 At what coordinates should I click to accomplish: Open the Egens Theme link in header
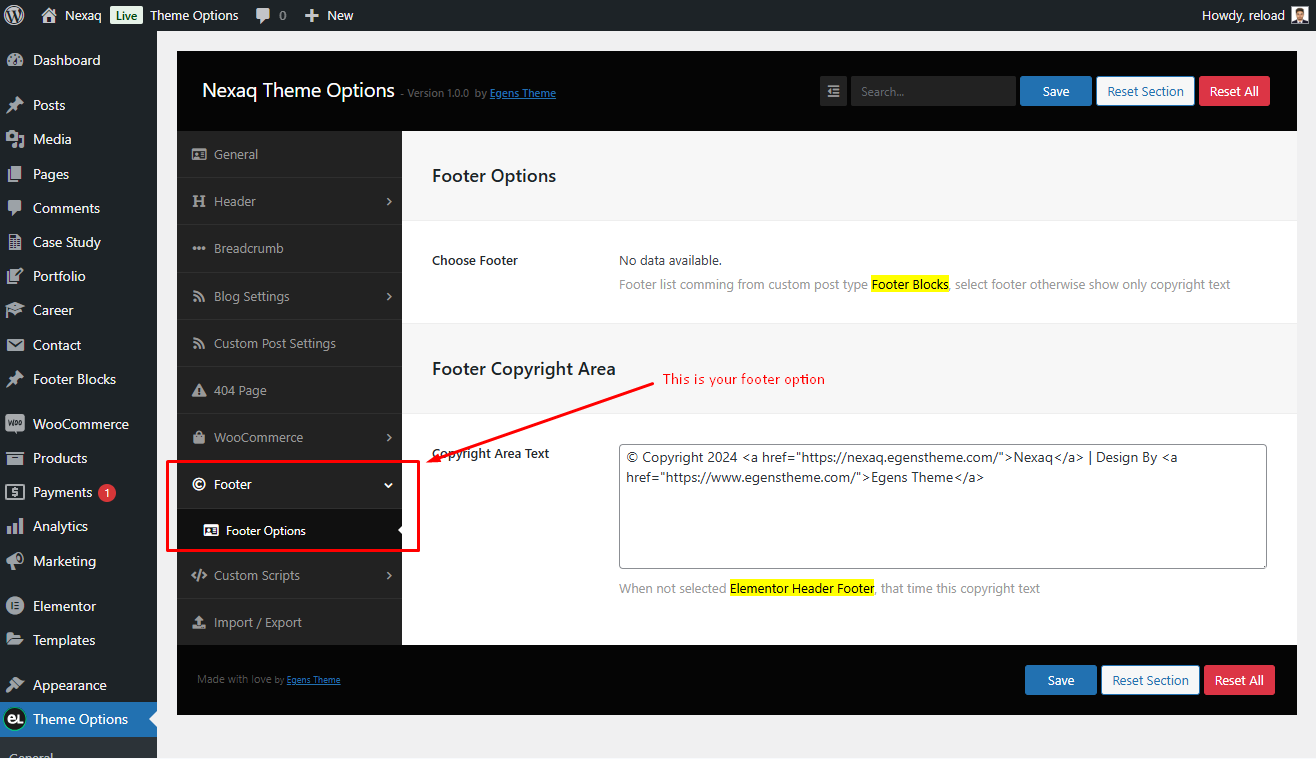tap(523, 93)
